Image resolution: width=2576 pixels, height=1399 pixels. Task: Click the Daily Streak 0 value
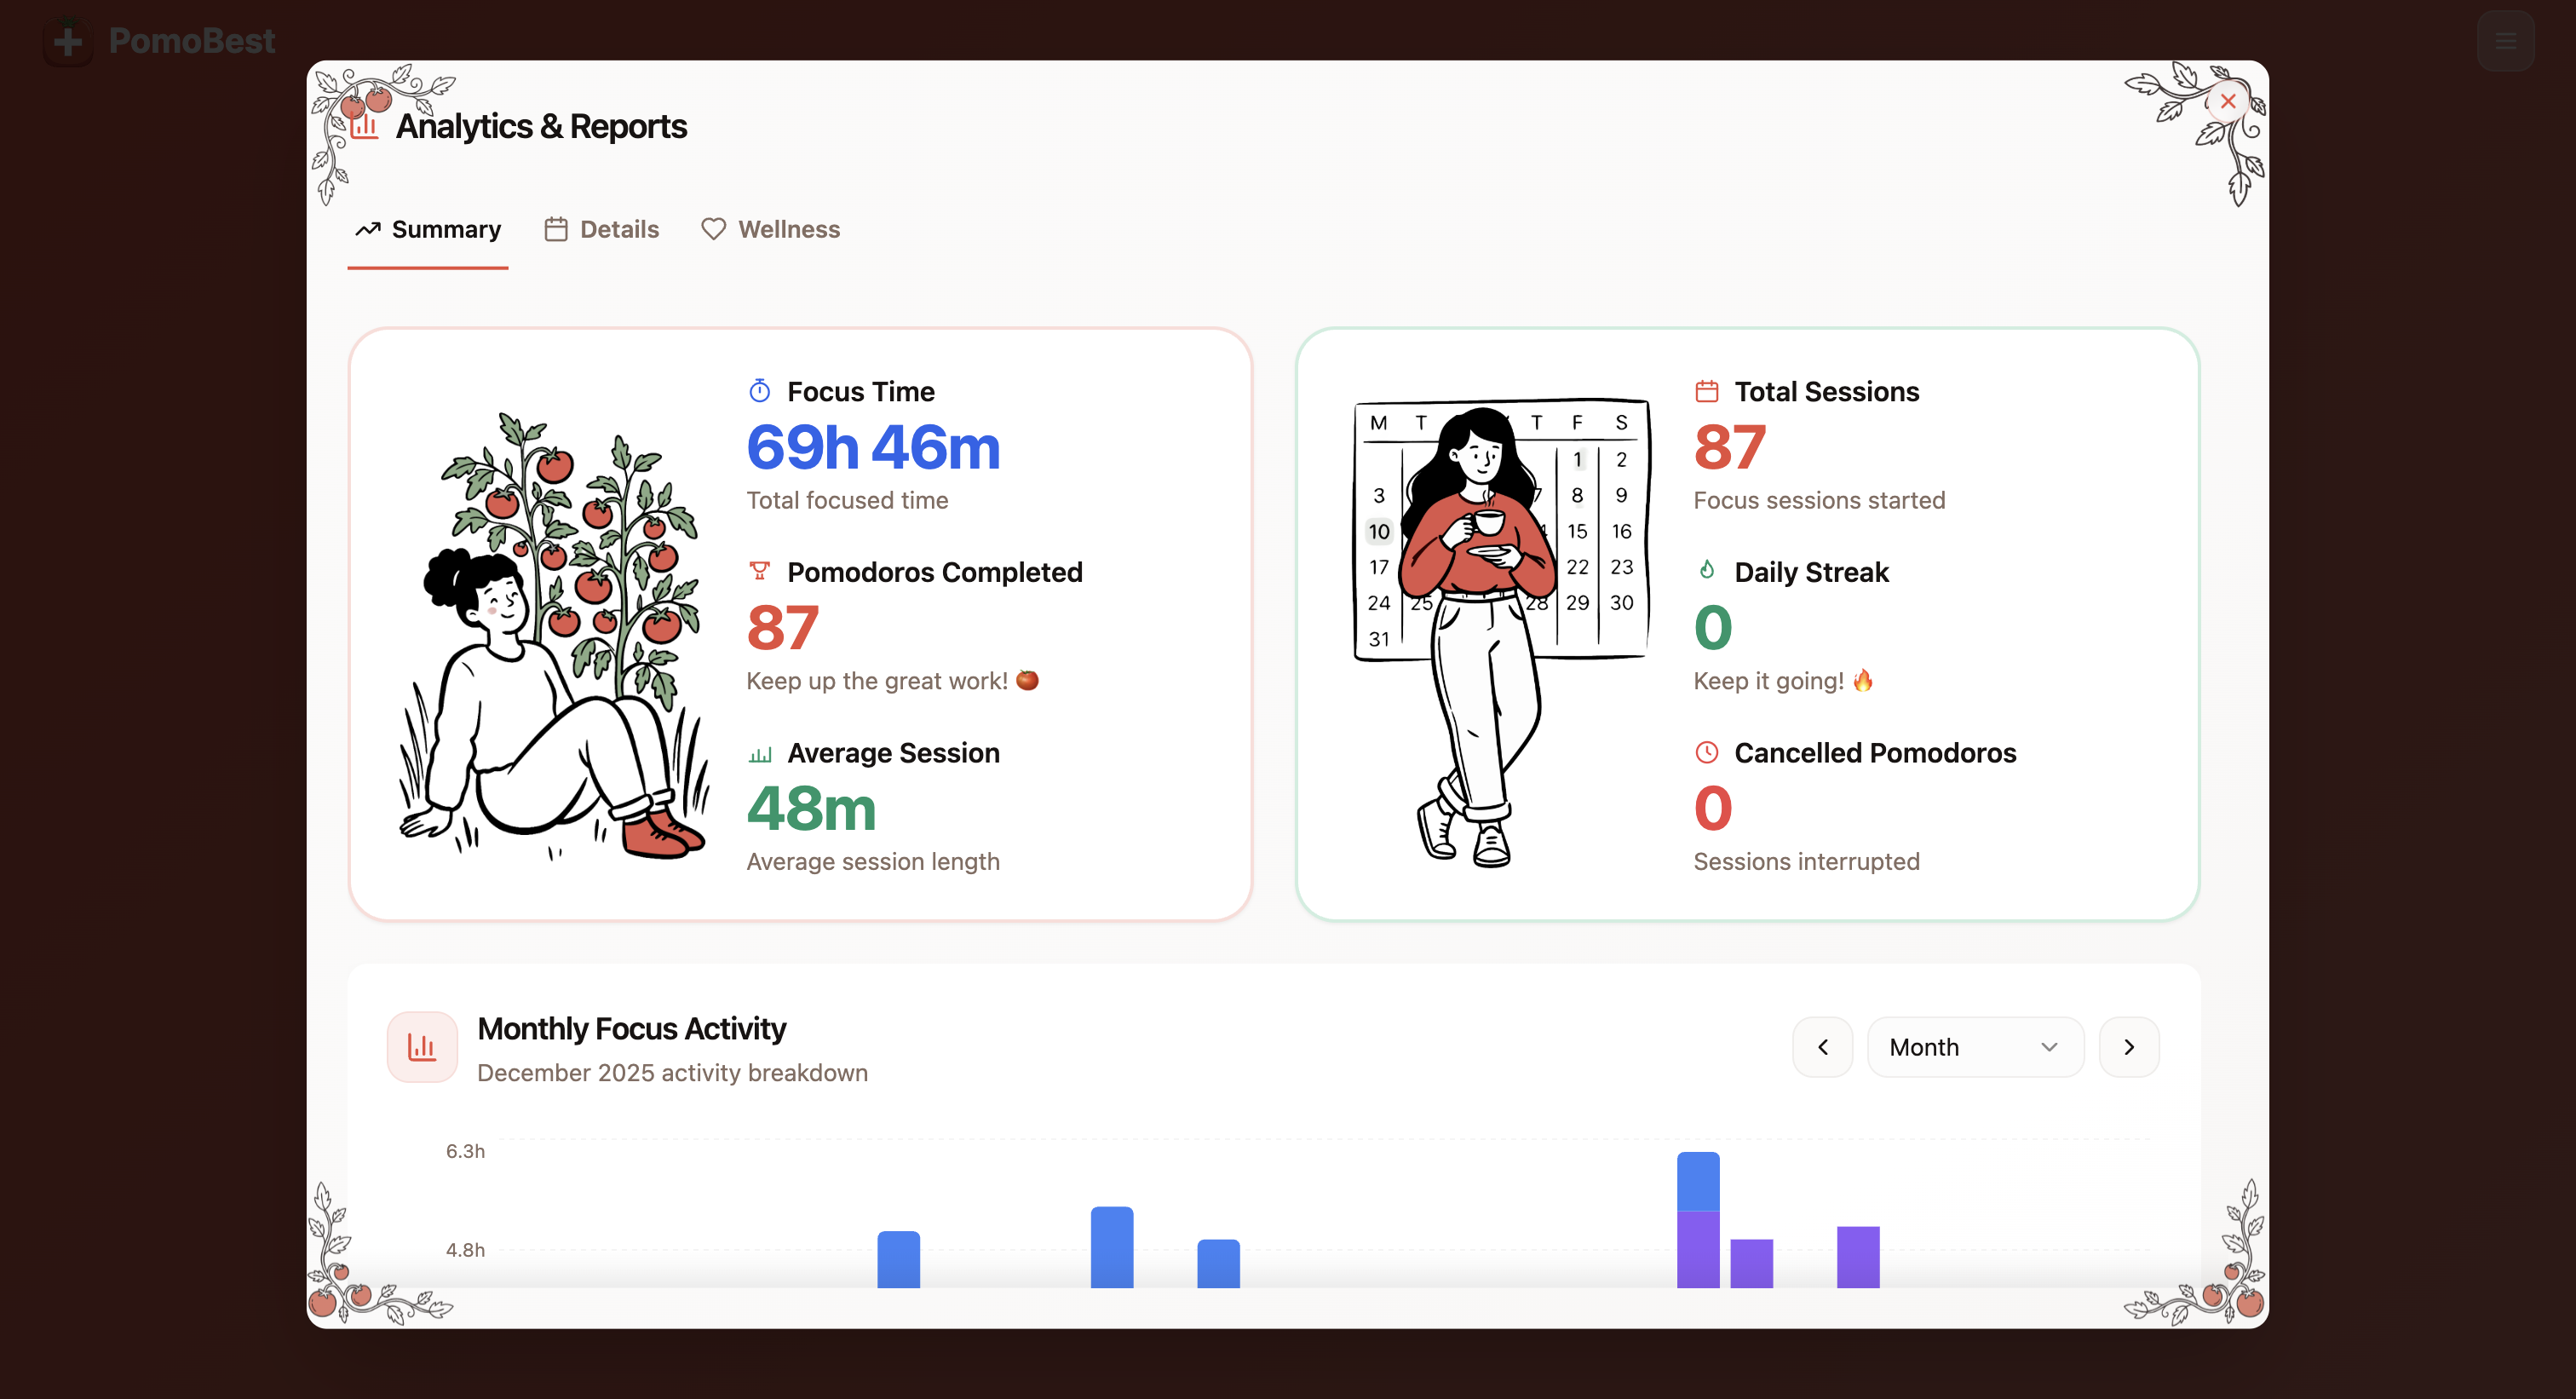(x=1712, y=627)
